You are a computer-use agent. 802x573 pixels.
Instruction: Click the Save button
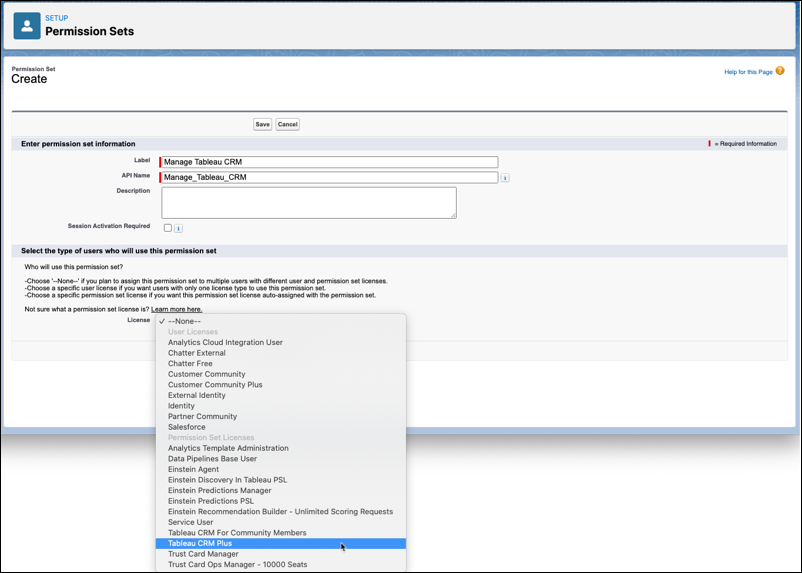coord(262,124)
